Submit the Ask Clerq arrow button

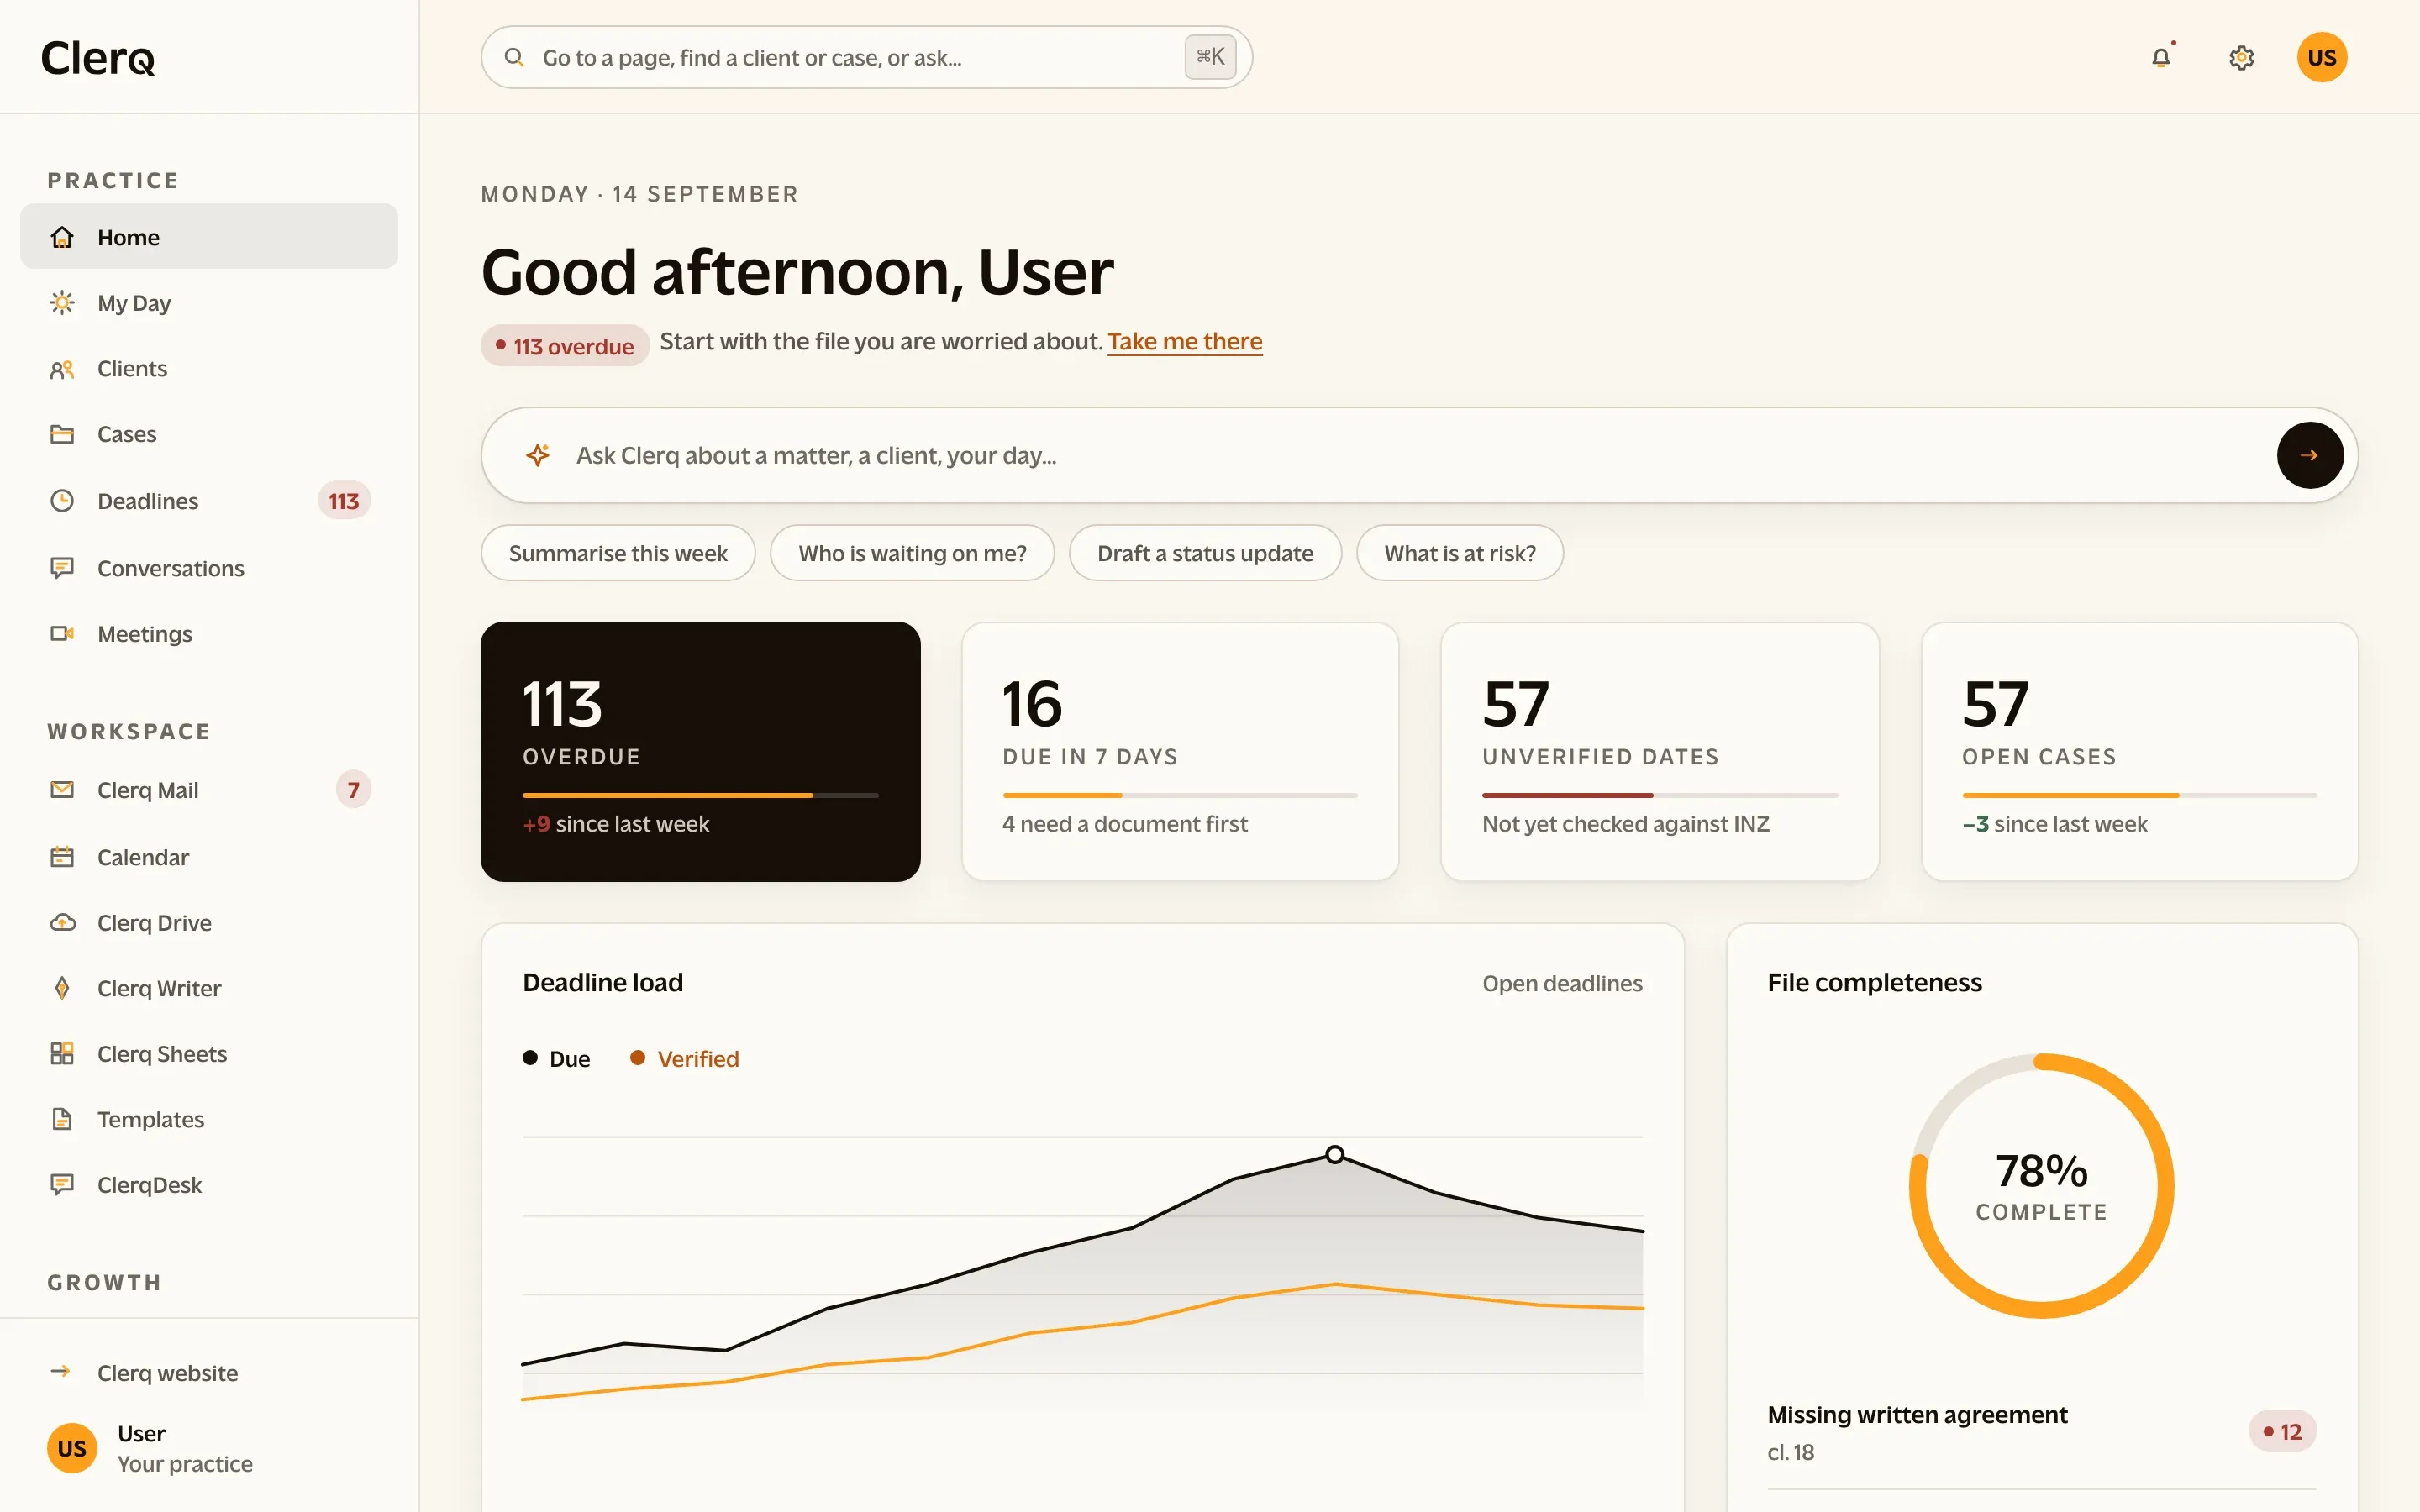[x=2309, y=455]
